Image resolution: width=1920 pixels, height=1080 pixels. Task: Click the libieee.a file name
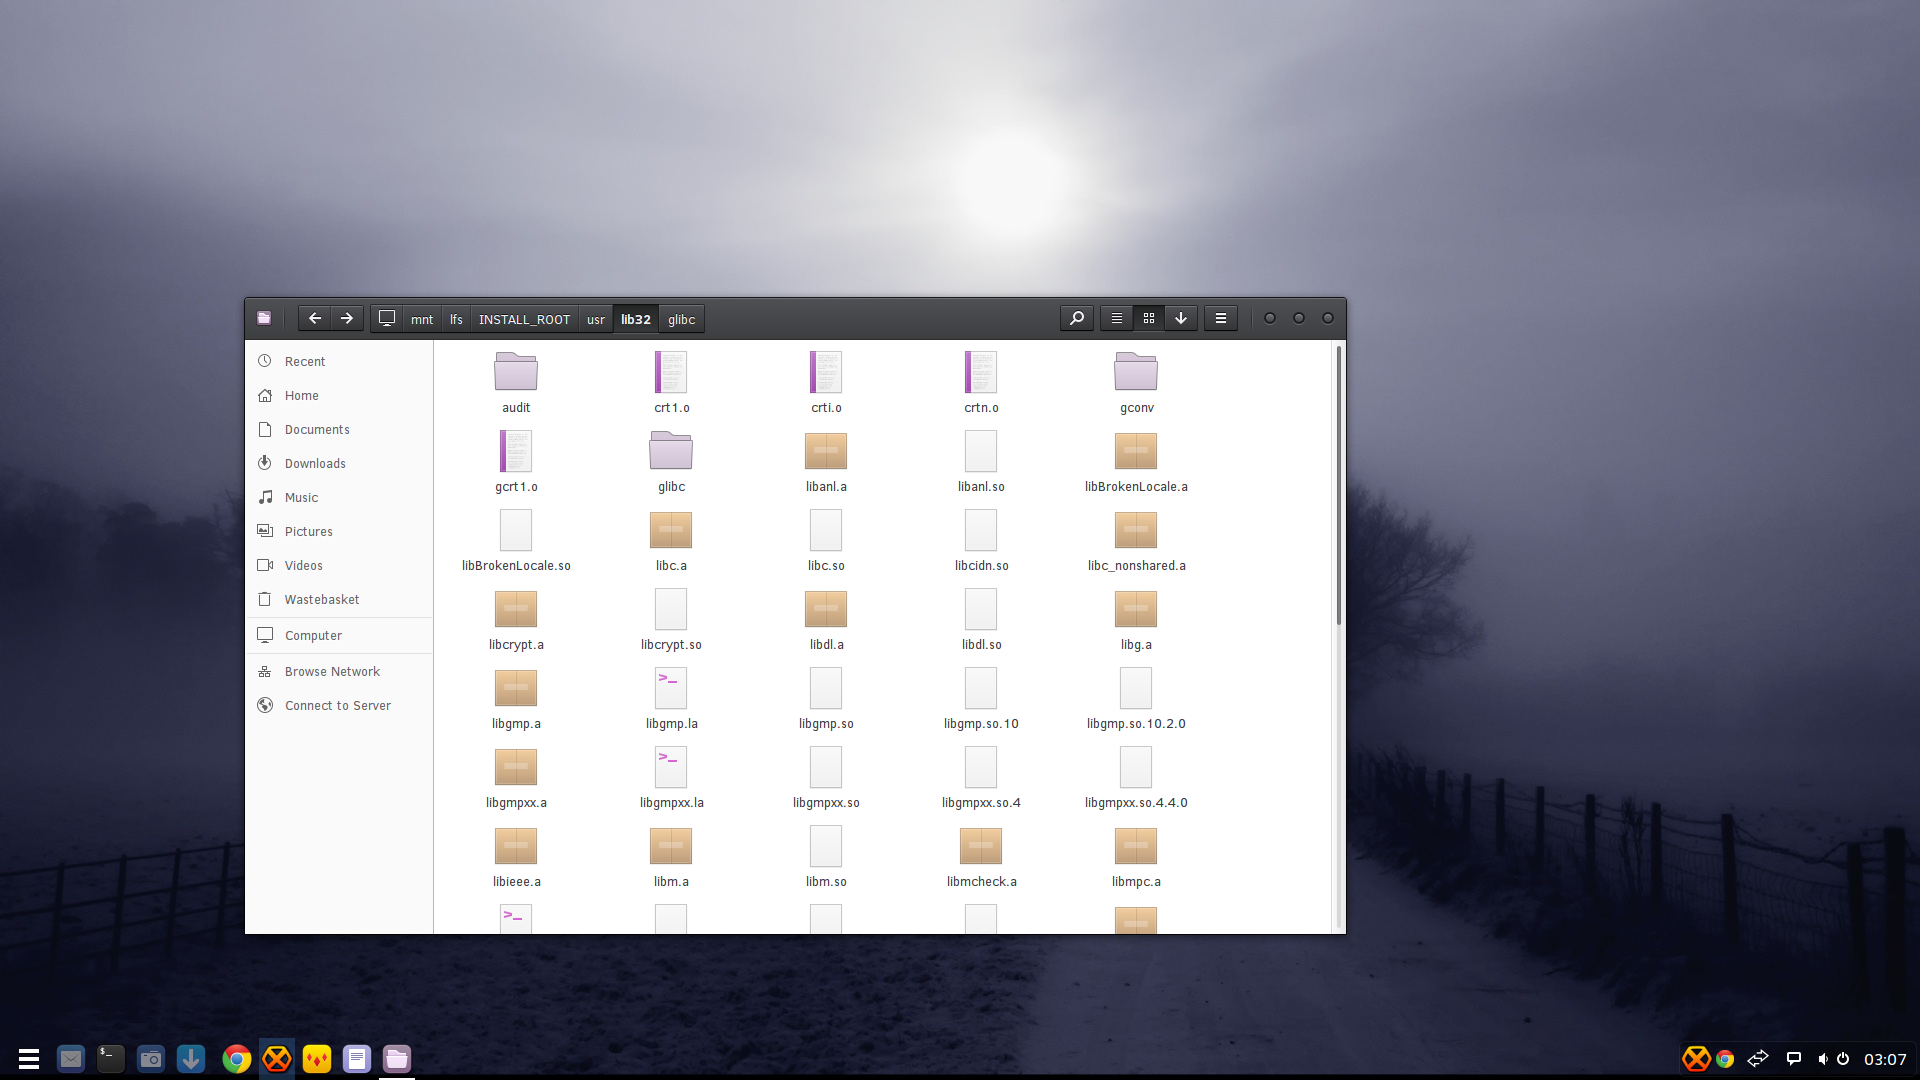[516, 882]
